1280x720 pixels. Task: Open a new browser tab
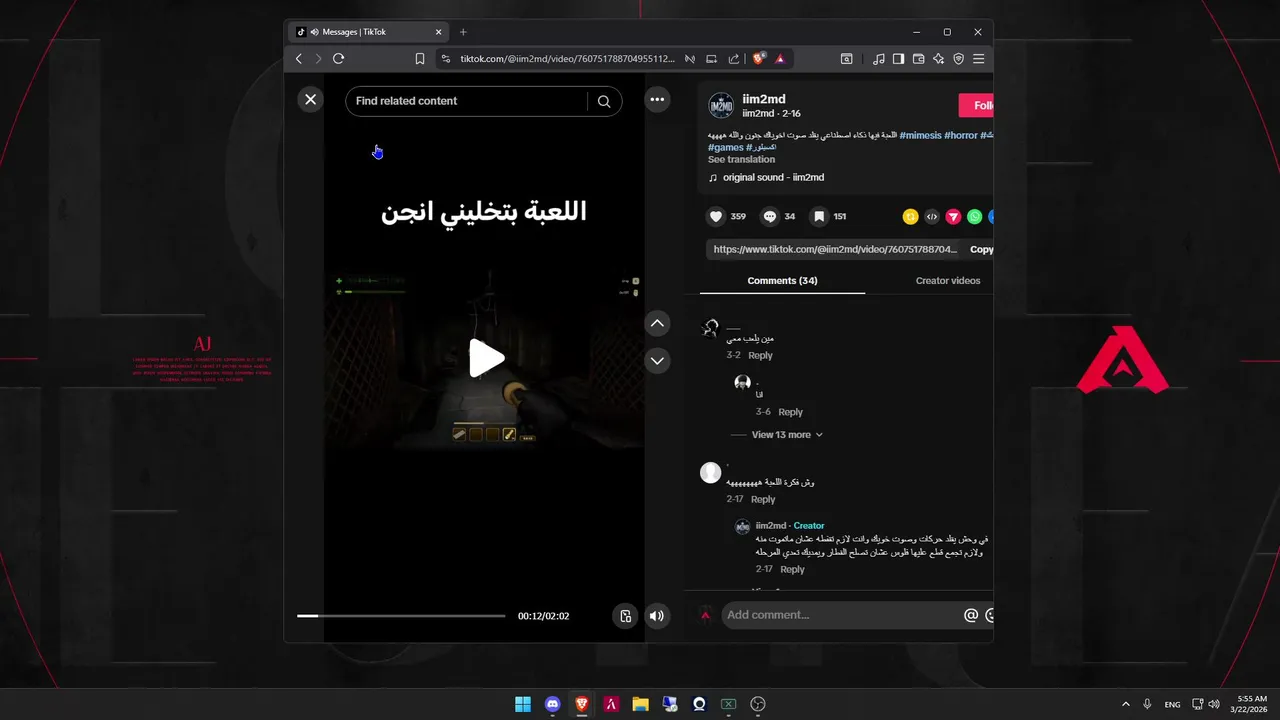pos(463,32)
